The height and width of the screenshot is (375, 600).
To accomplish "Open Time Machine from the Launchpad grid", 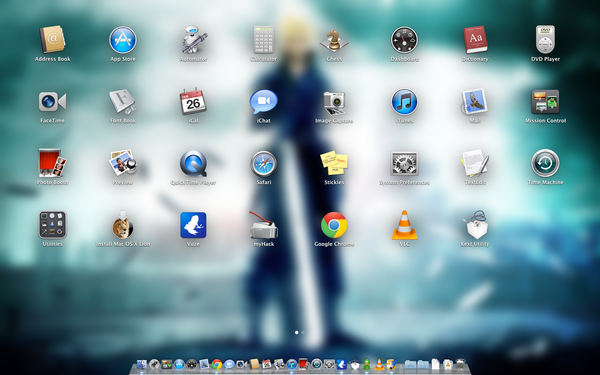I will coord(545,163).
